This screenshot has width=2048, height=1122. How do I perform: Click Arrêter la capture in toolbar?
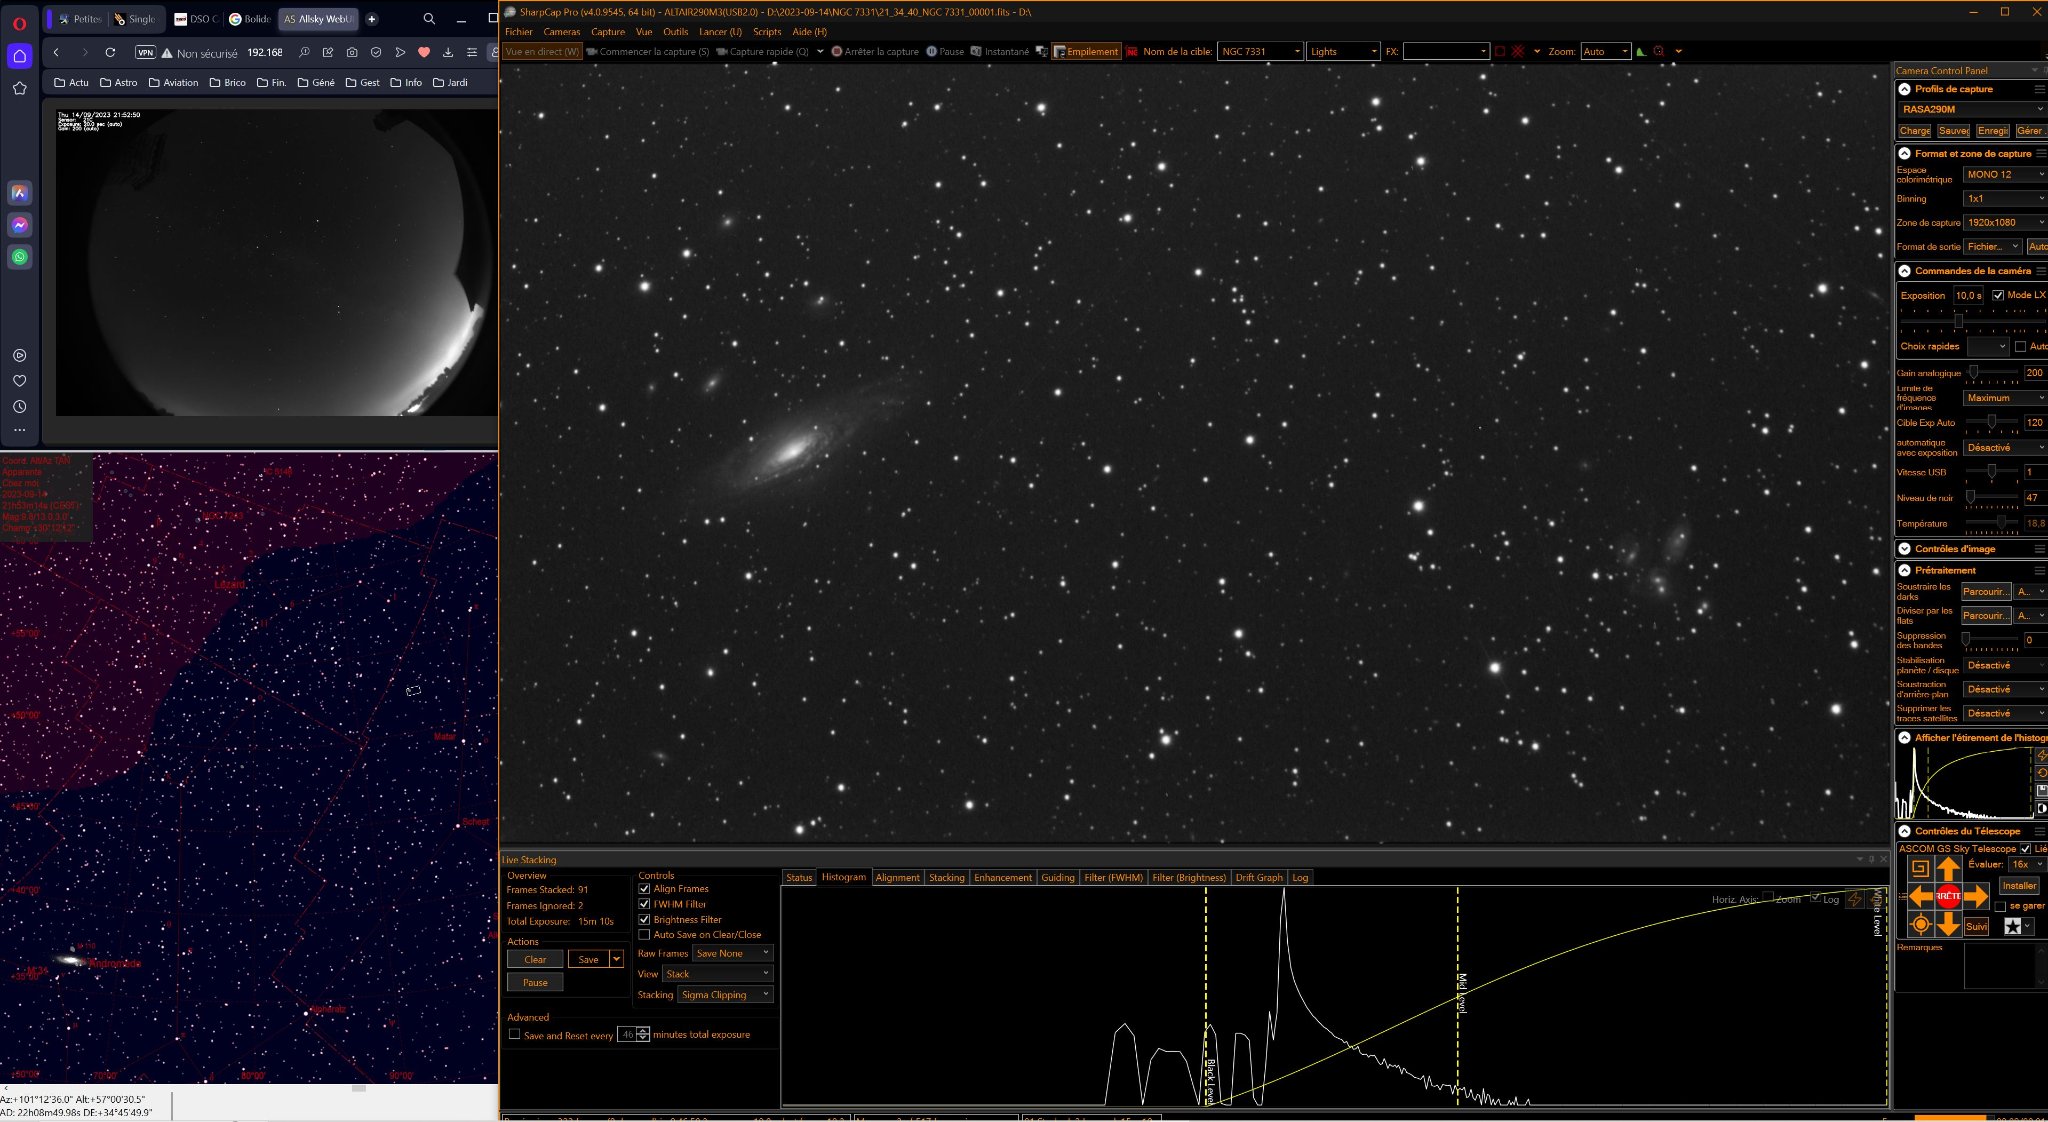[875, 52]
